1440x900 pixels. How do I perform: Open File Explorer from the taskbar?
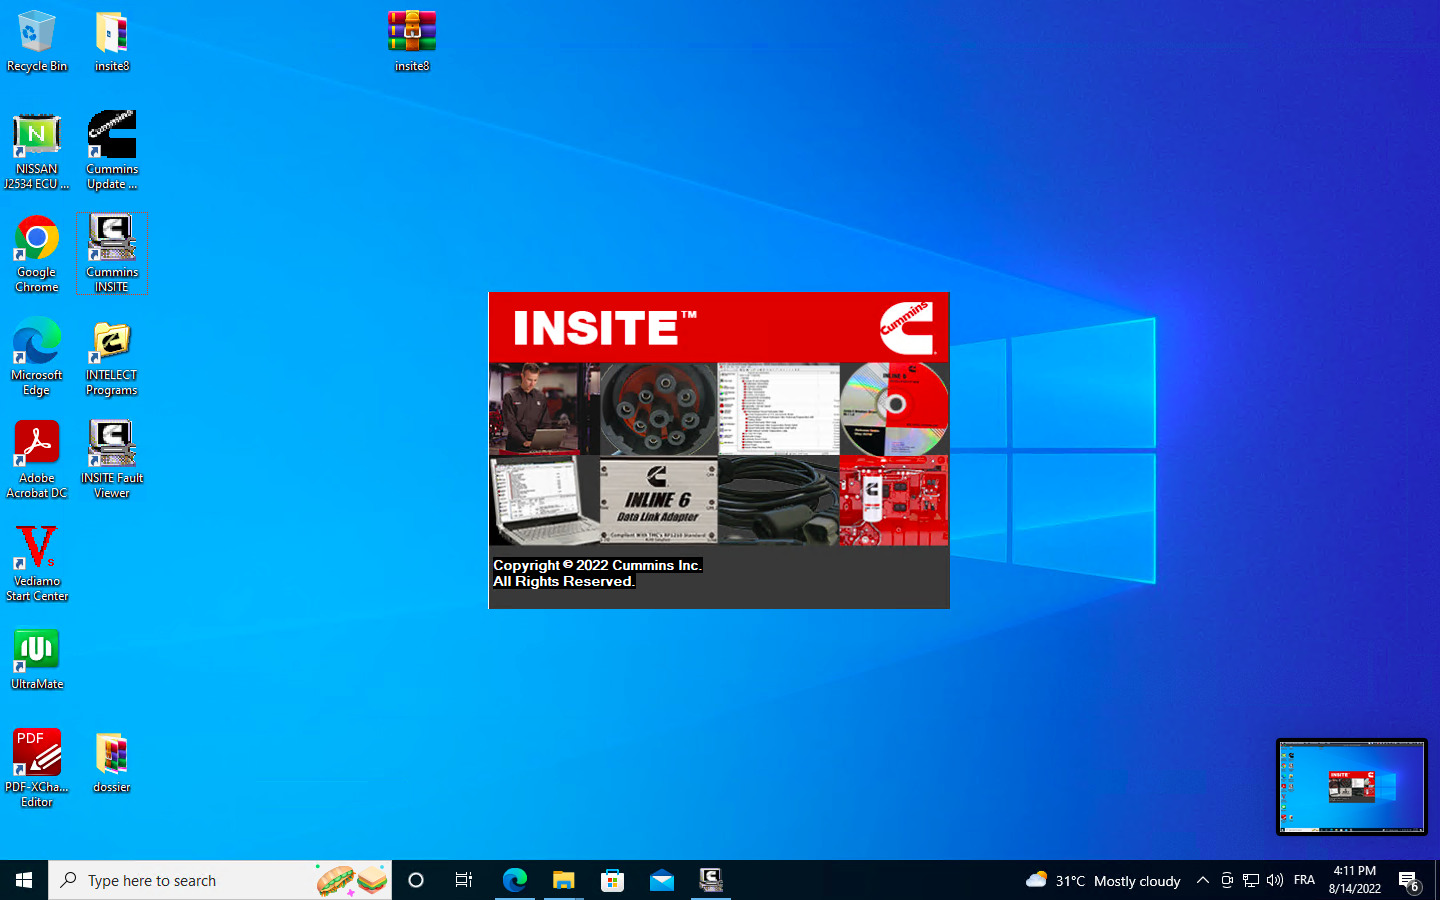pyautogui.click(x=563, y=880)
